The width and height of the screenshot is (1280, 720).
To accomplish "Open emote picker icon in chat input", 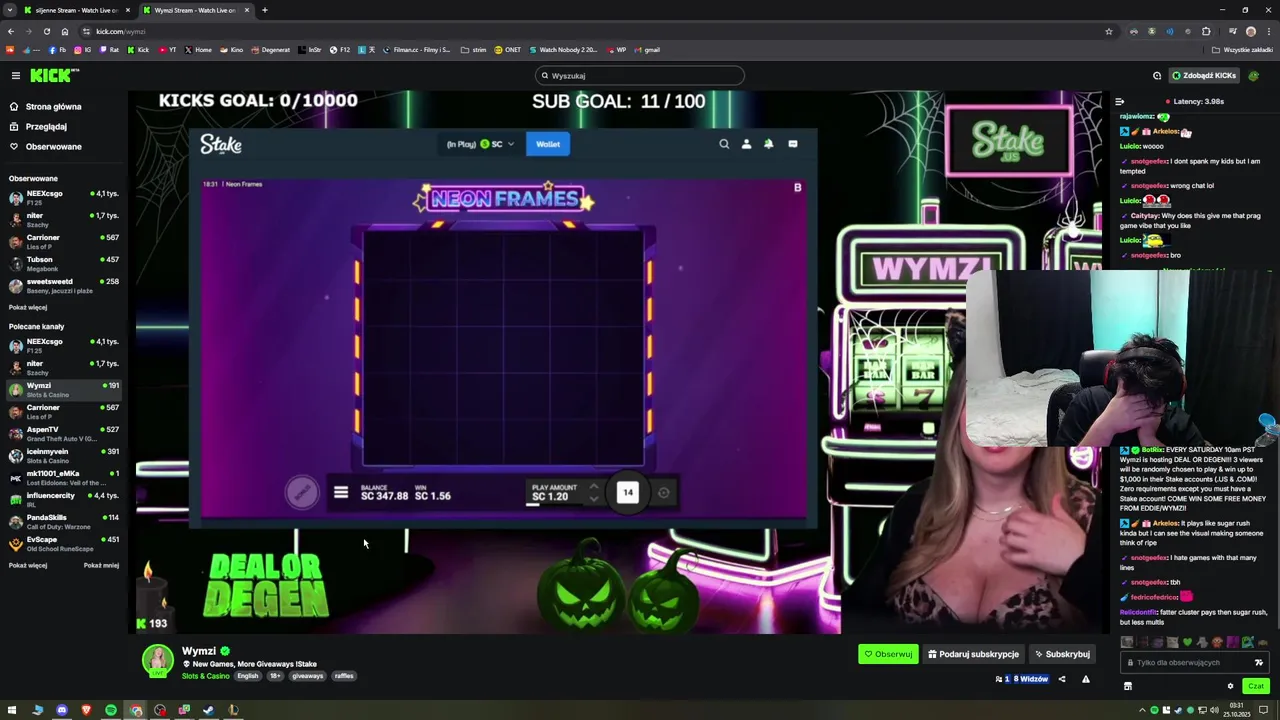I will [x=1259, y=663].
